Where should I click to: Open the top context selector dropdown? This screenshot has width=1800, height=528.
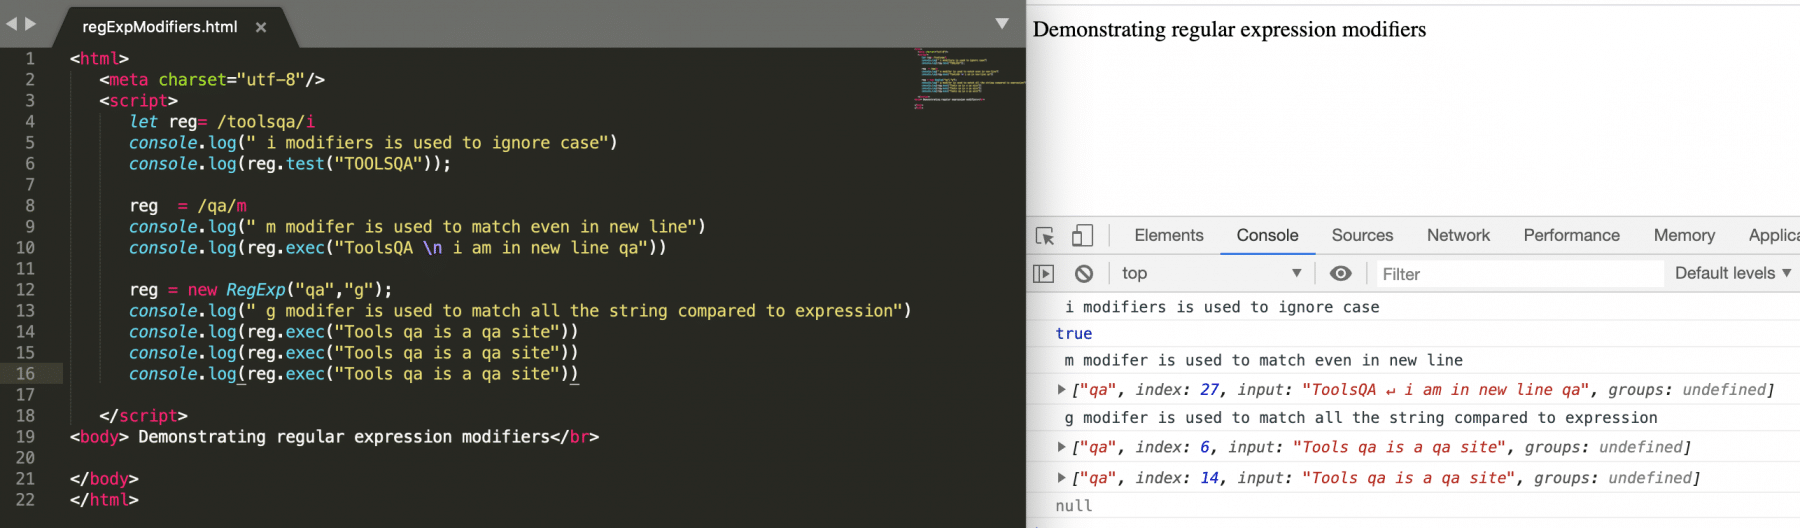pos(1211,273)
